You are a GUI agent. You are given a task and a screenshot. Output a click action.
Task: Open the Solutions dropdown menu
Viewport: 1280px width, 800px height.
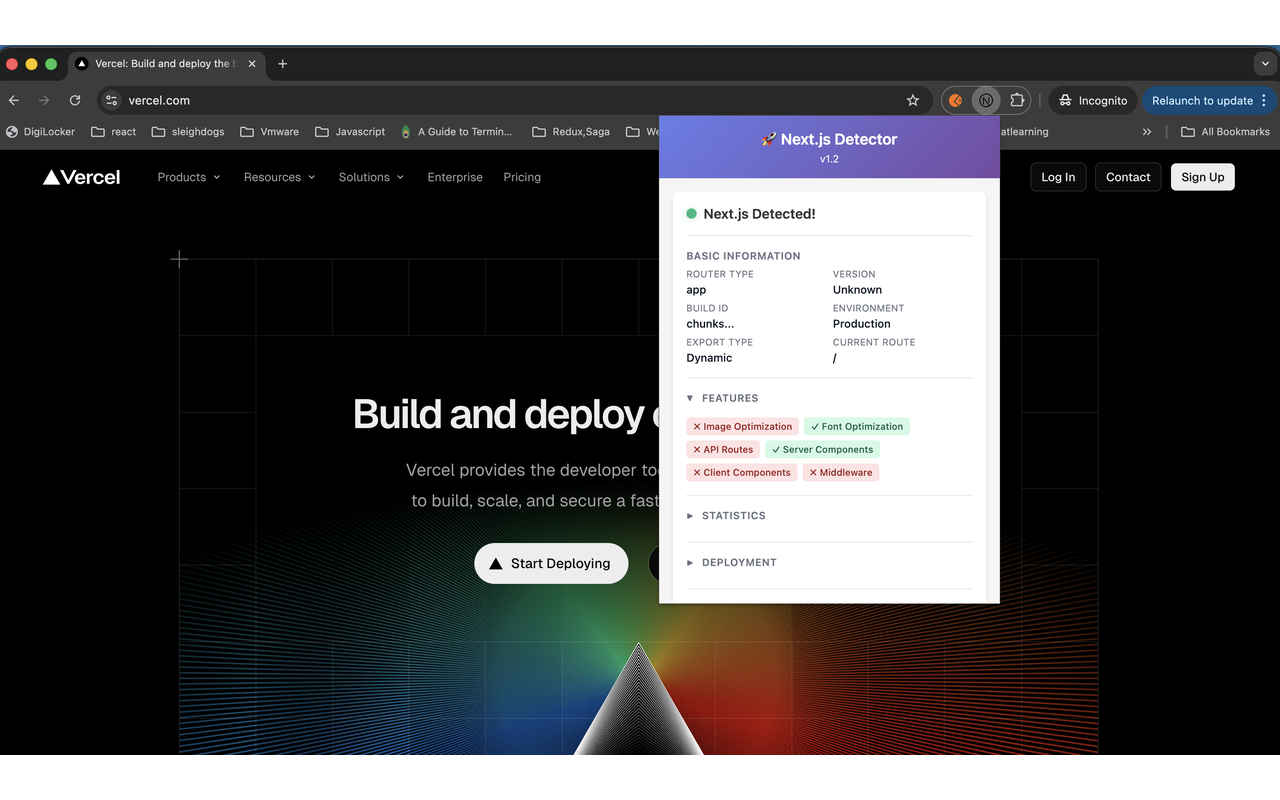tap(371, 177)
